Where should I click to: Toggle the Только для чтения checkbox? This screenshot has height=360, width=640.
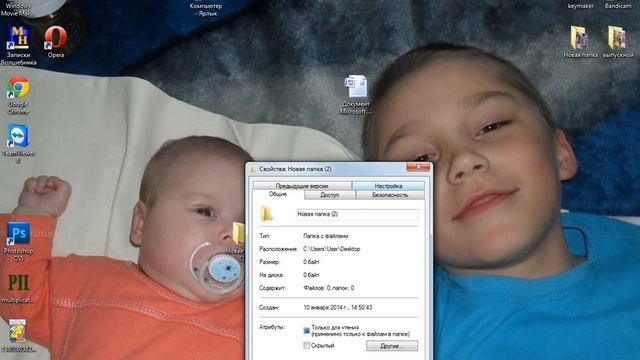point(307,330)
